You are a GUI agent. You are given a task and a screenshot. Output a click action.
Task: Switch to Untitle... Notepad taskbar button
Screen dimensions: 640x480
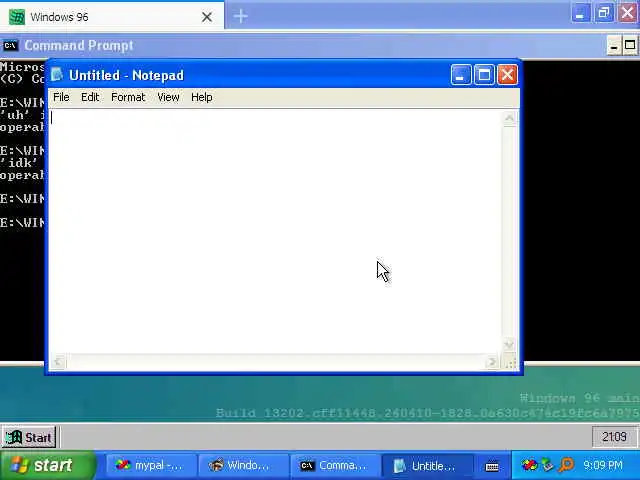click(x=427, y=466)
